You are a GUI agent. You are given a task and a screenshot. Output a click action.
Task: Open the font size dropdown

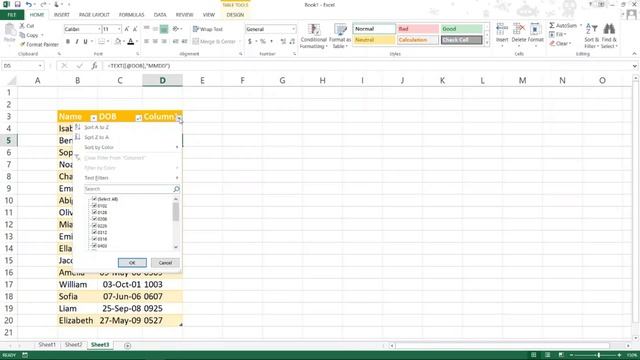(119, 29)
